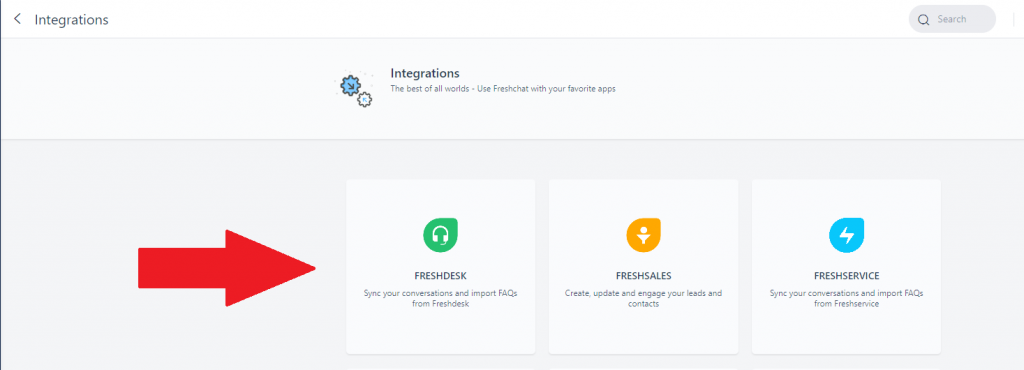Select the blue Freshservice lightning icon

[x=846, y=235]
